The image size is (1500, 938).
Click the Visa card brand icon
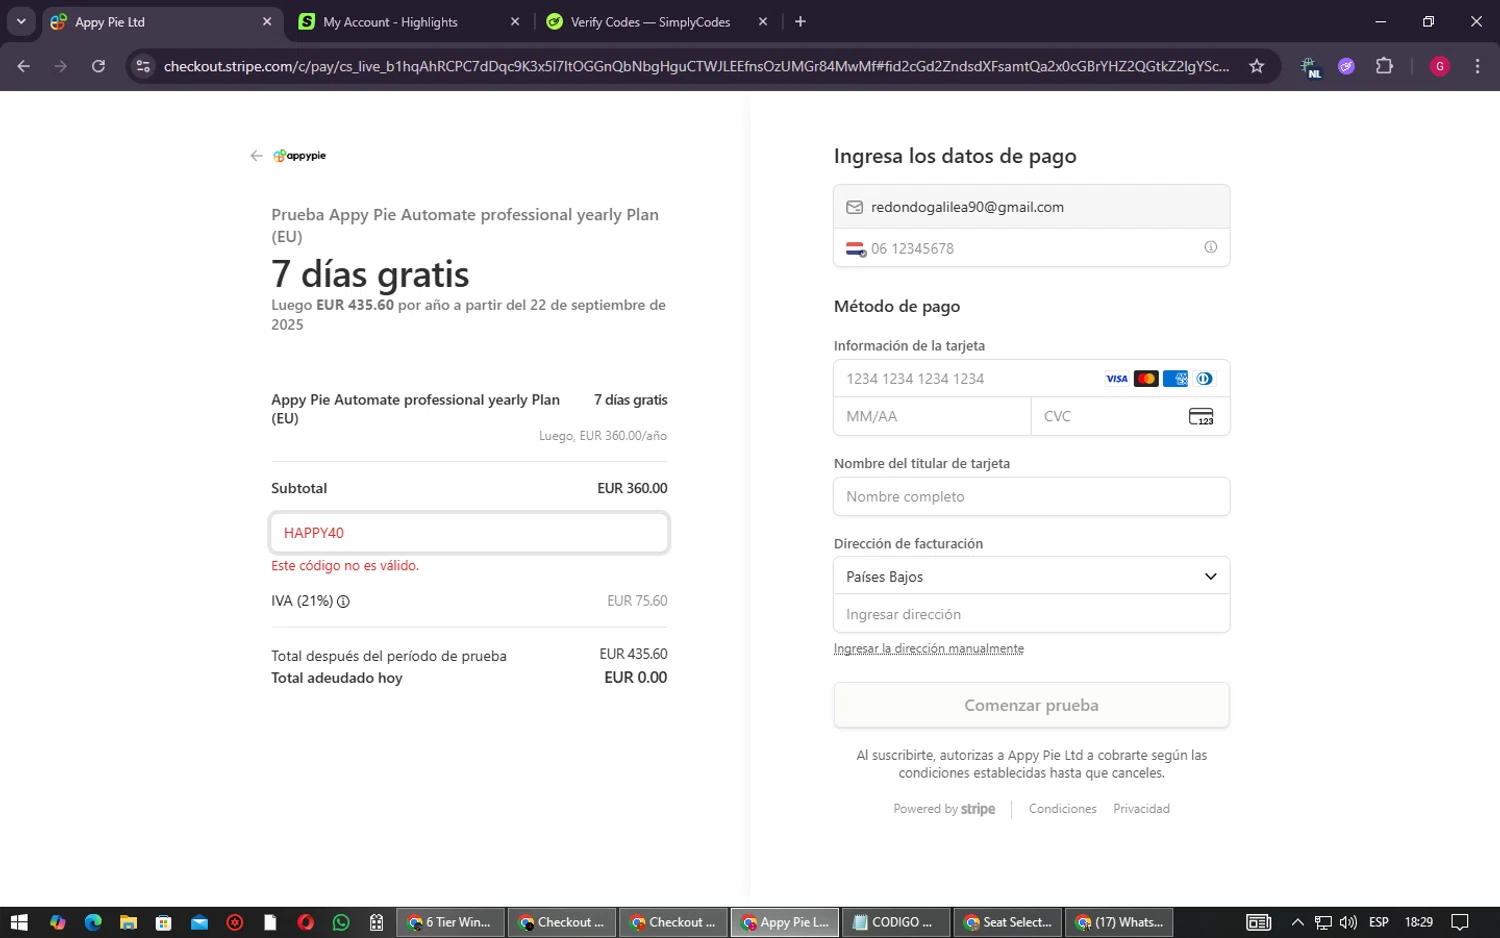[x=1117, y=379]
